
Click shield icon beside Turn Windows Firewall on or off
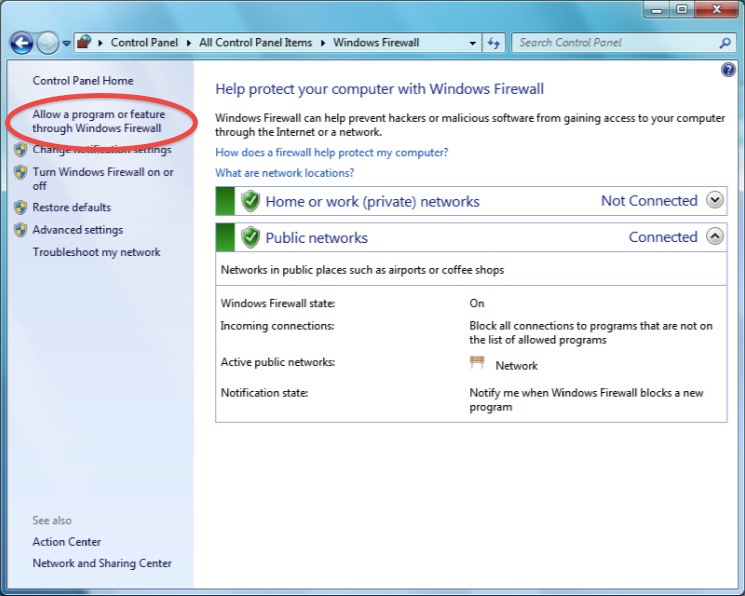point(20,172)
